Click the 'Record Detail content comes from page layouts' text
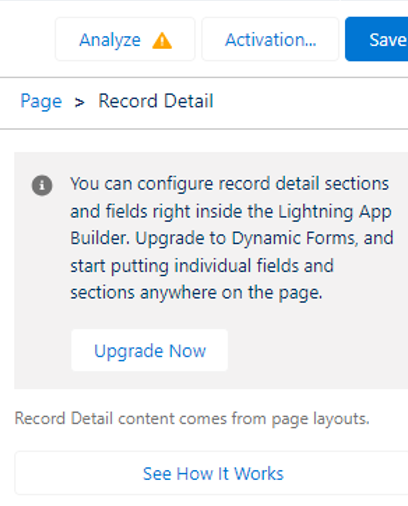The height and width of the screenshot is (506, 408). (x=192, y=419)
